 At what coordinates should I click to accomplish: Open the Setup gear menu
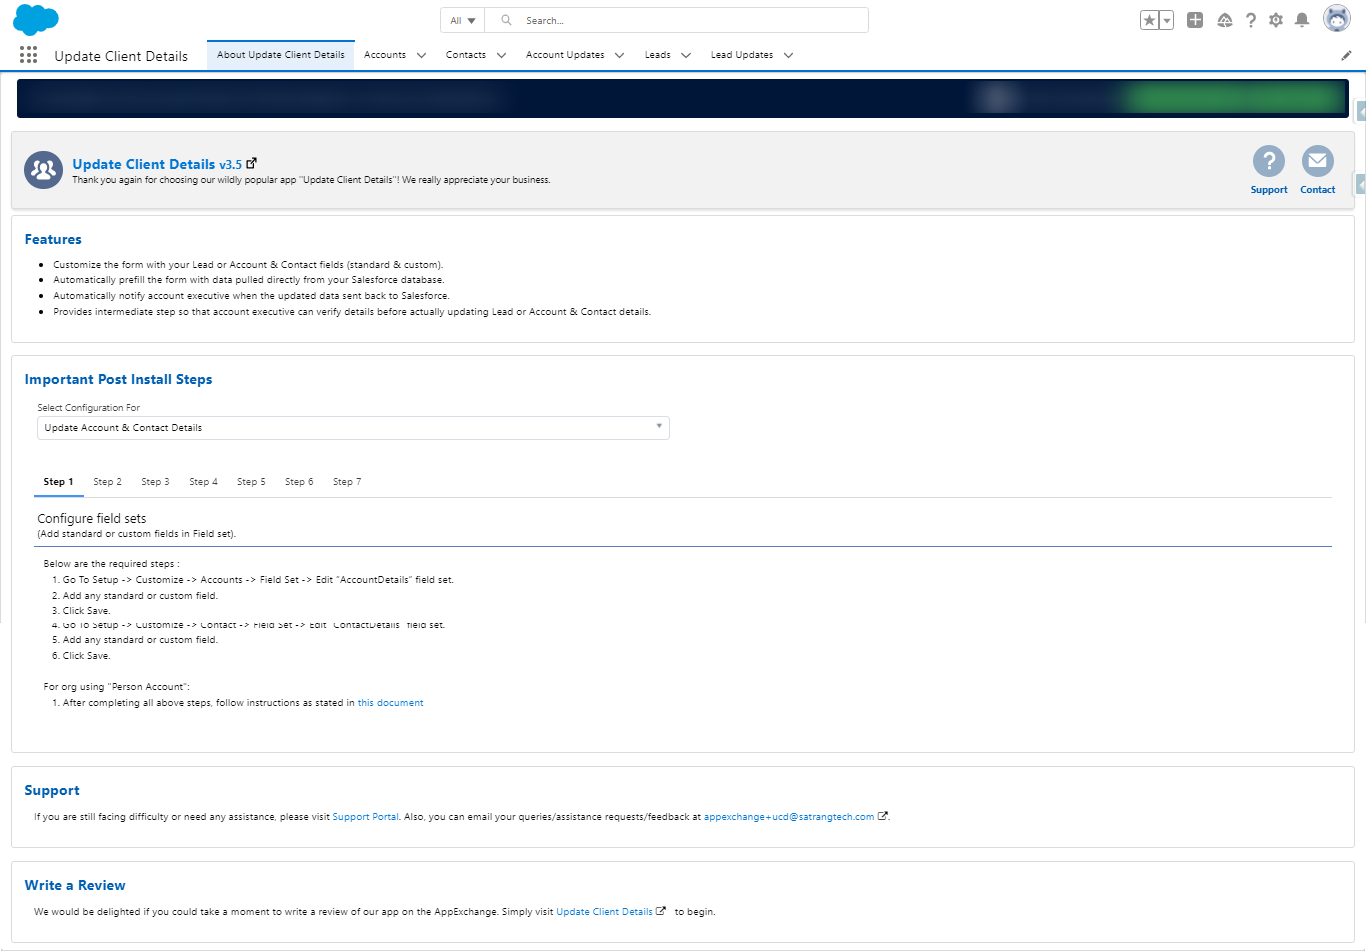pos(1276,20)
